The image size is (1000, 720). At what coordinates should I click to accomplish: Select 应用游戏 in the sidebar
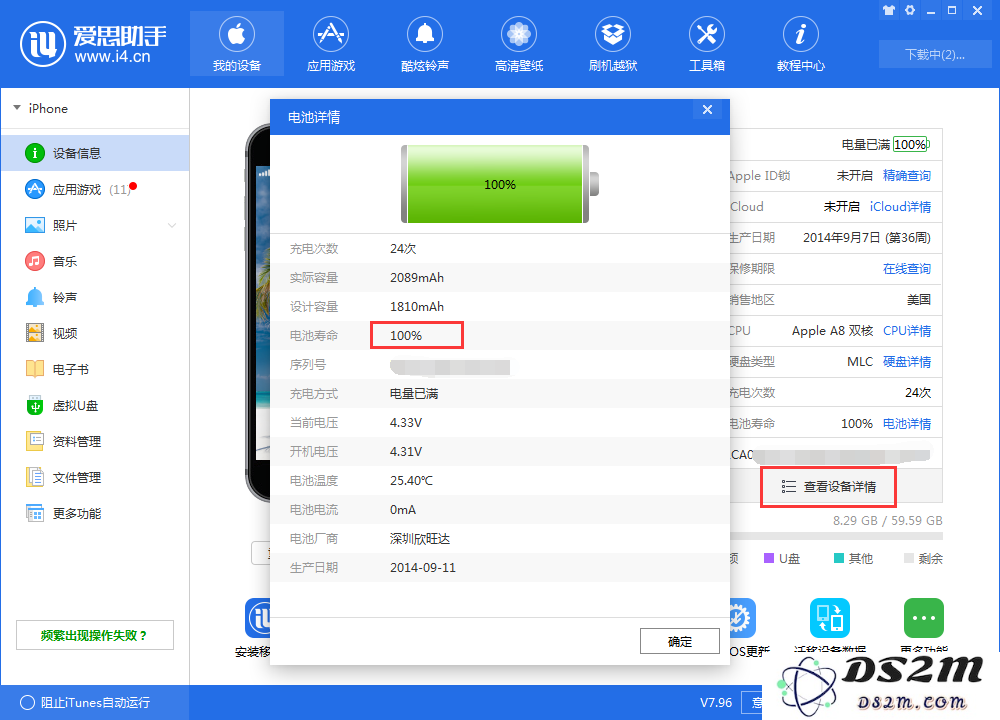pos(95,189)
